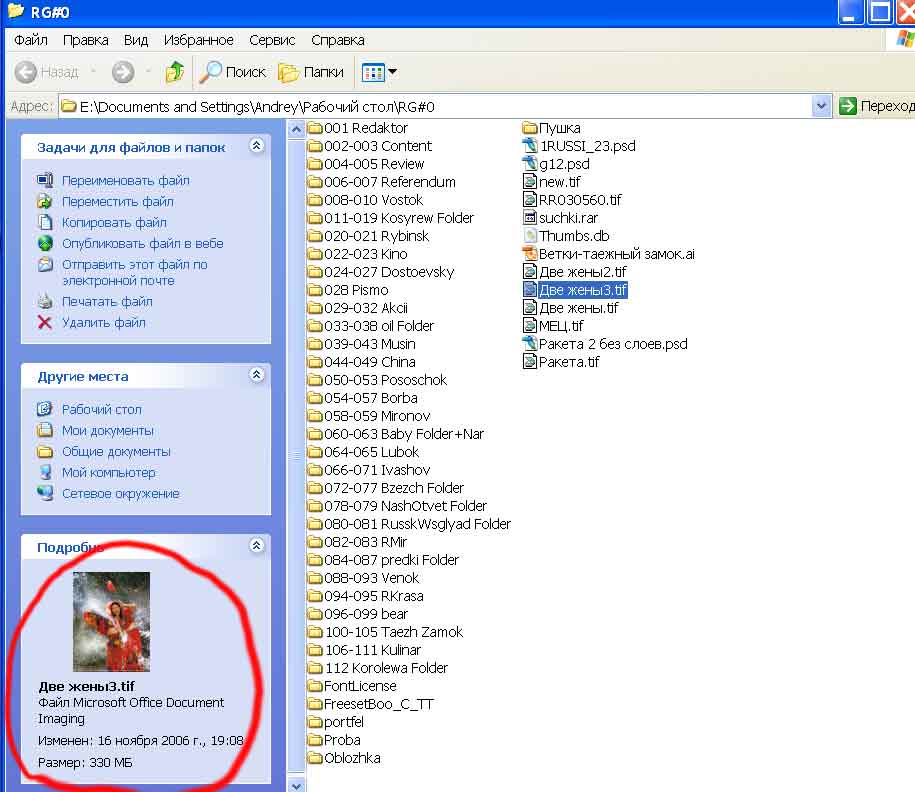Select the file name Две жены.tif
Viewport: 915px width, 792px height.
pos(578,308)
